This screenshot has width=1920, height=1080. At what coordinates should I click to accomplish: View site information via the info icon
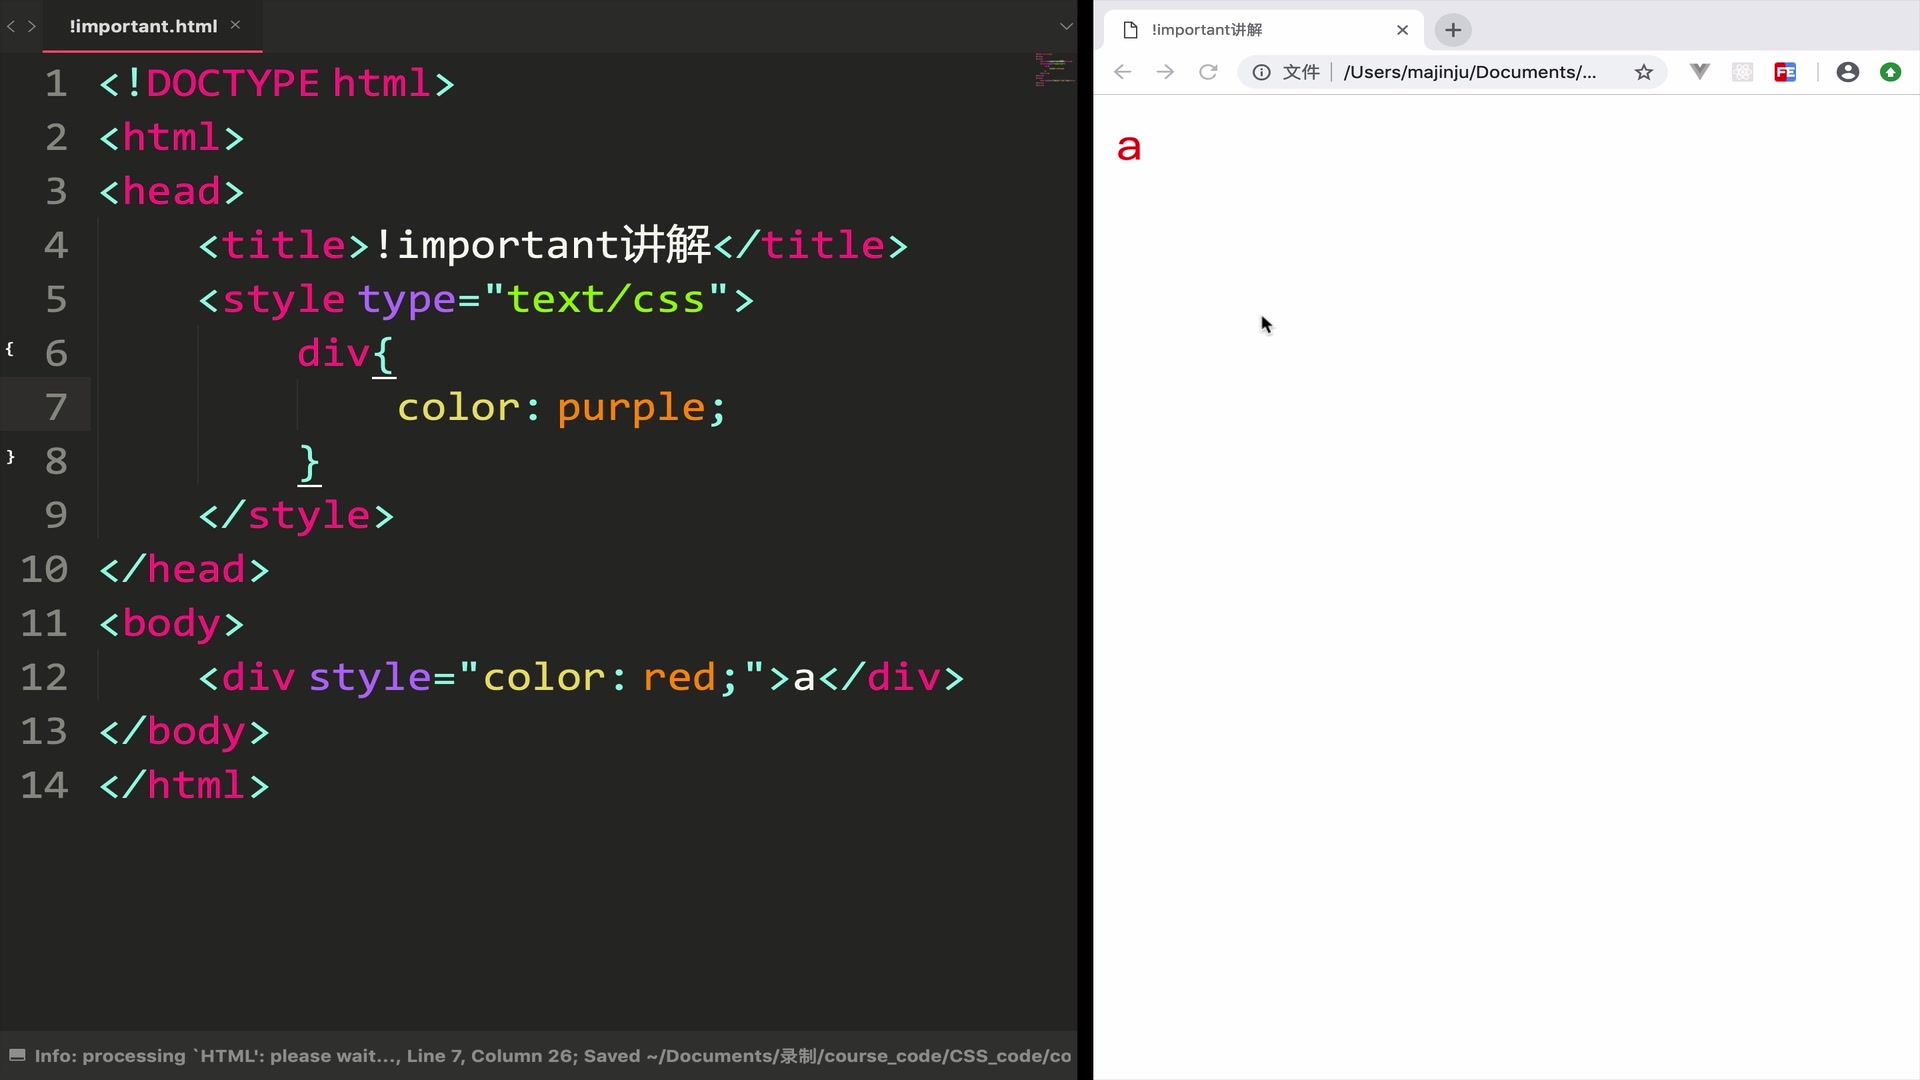click(x=1262, y=72)
